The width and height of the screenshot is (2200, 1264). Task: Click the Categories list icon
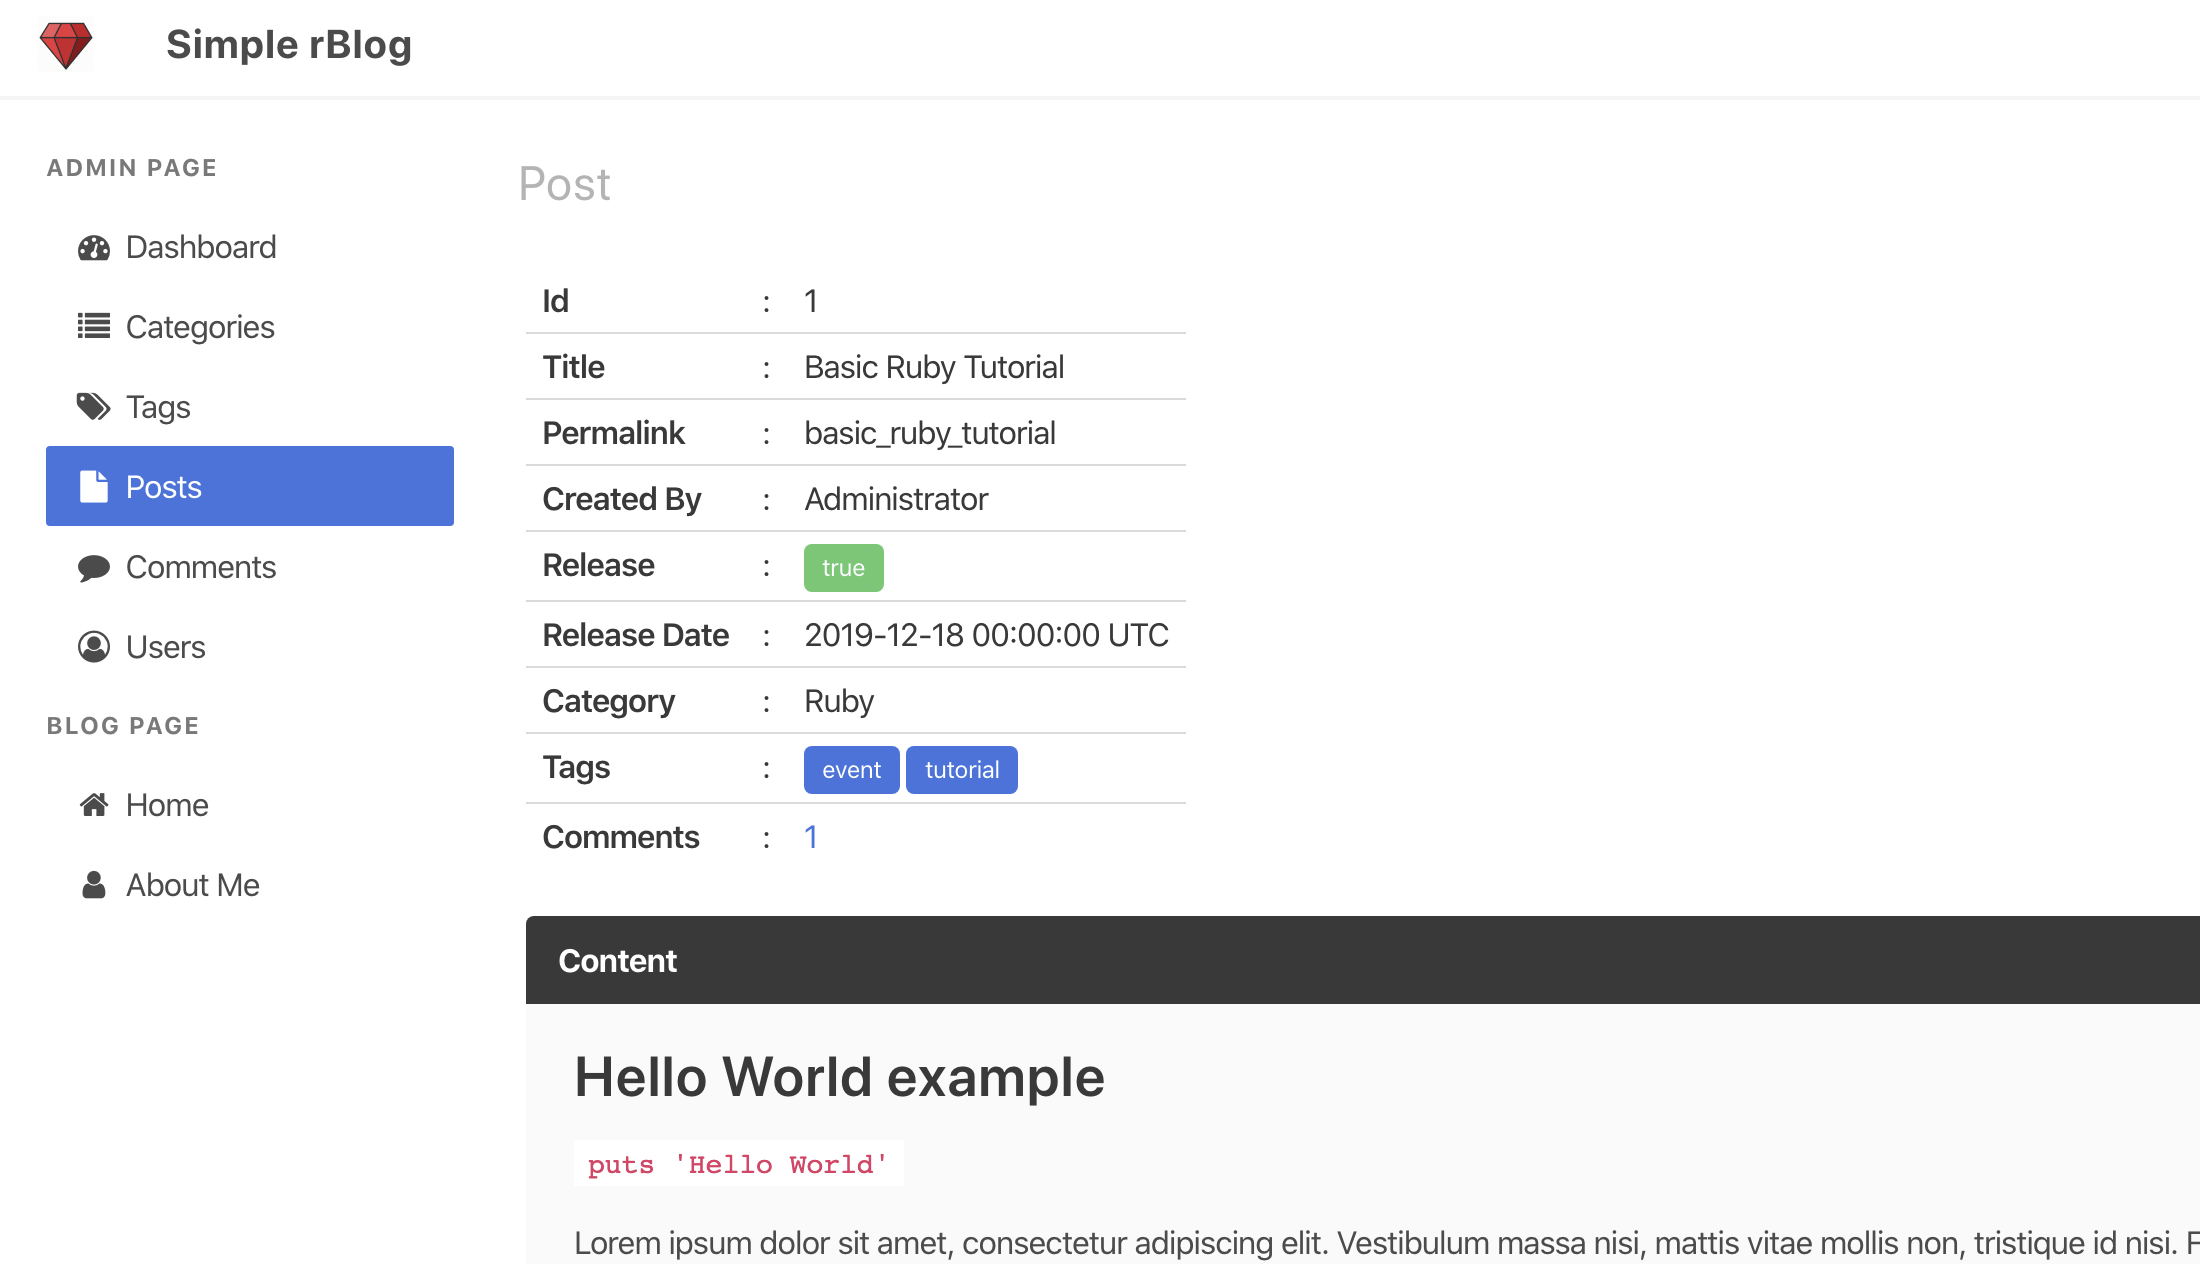pyautogui.click(x=94, y=326)
